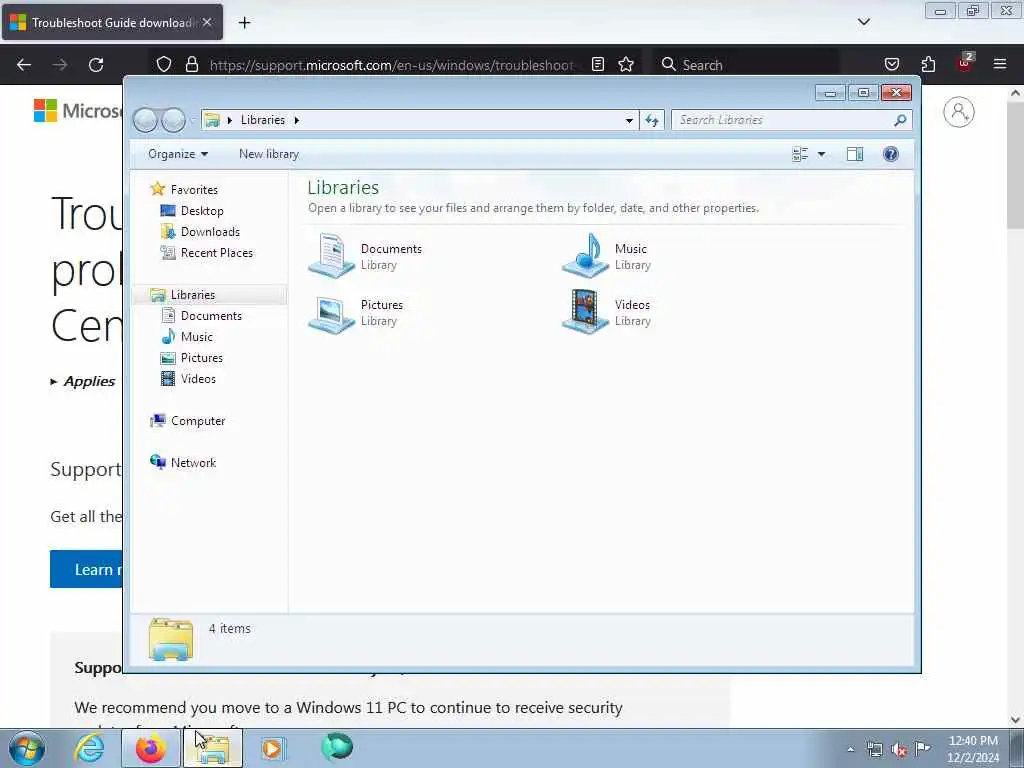
Task: Click Explorer forward navigation button
Action: (174, 120)
